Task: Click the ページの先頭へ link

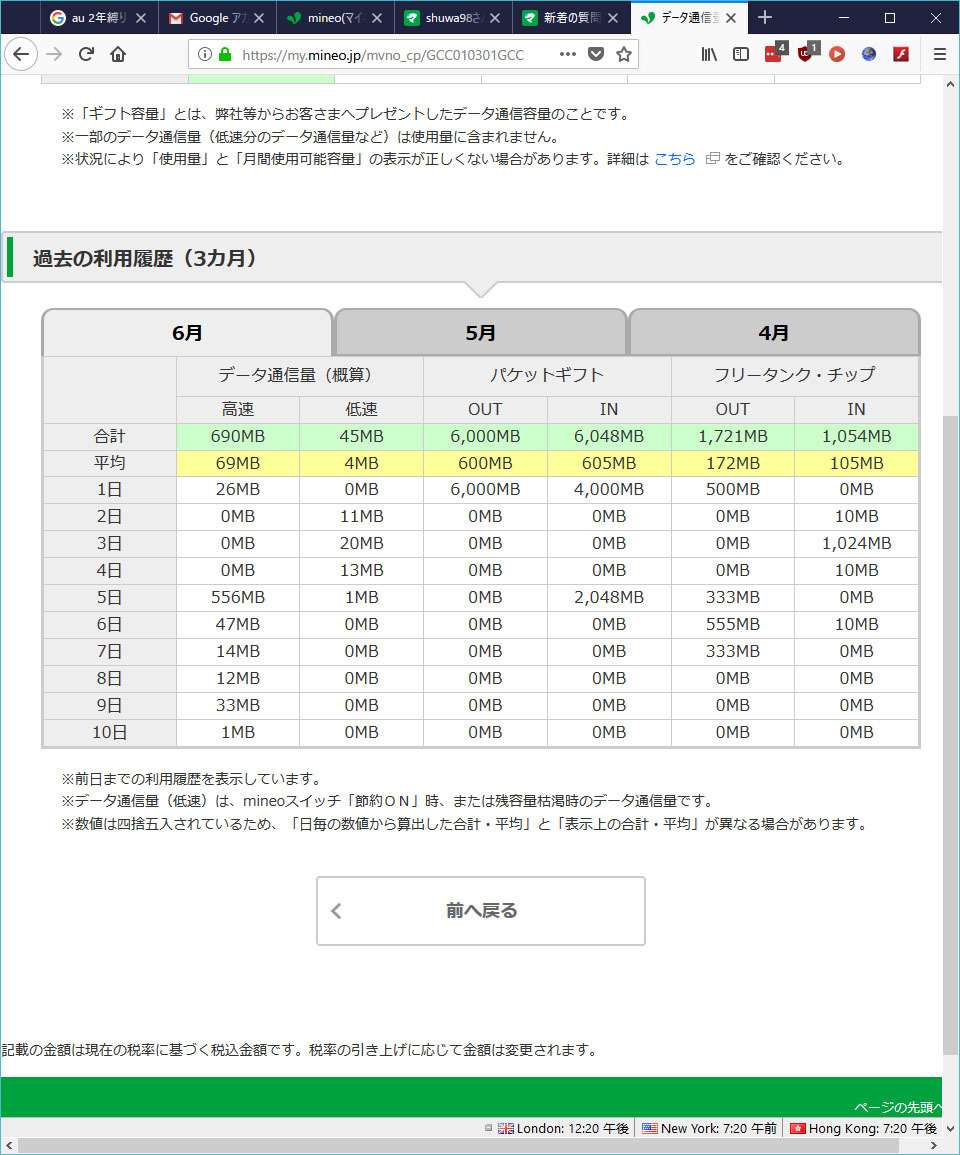Action: [x=897, y=1107]
